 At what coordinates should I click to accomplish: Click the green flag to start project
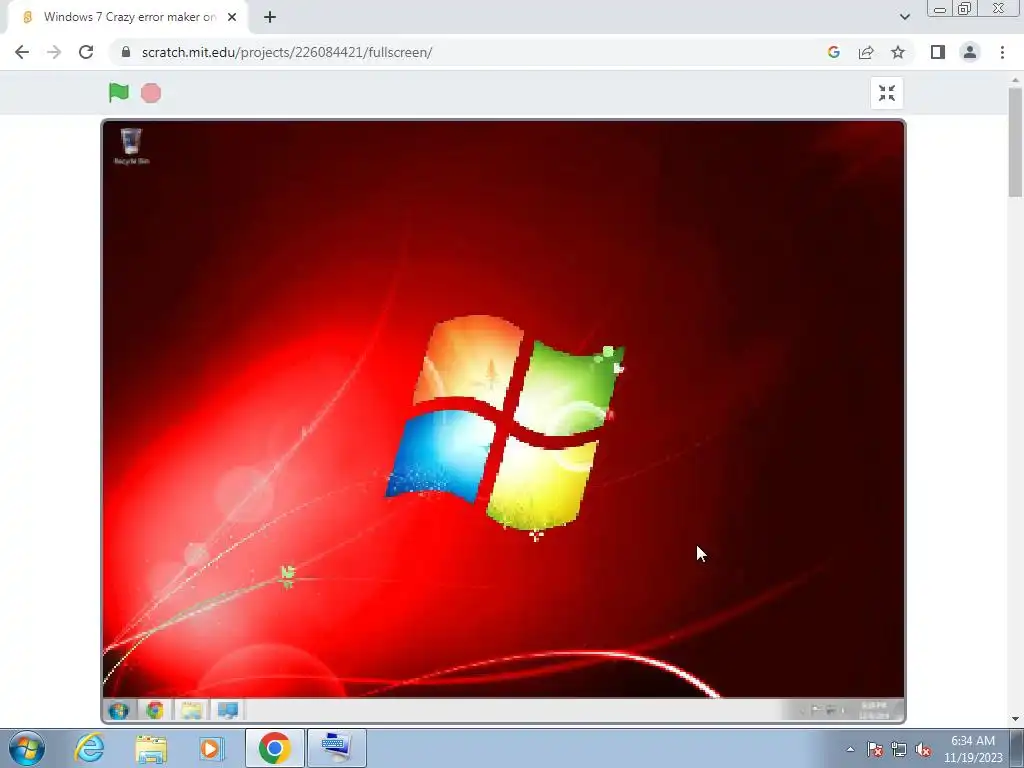click(x=119, y=93)
